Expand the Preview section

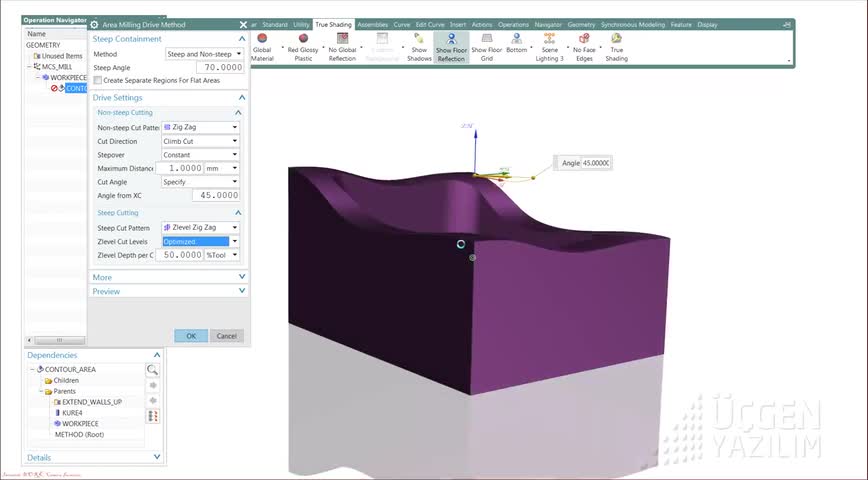pyautogui.click(x=242, y=291)
